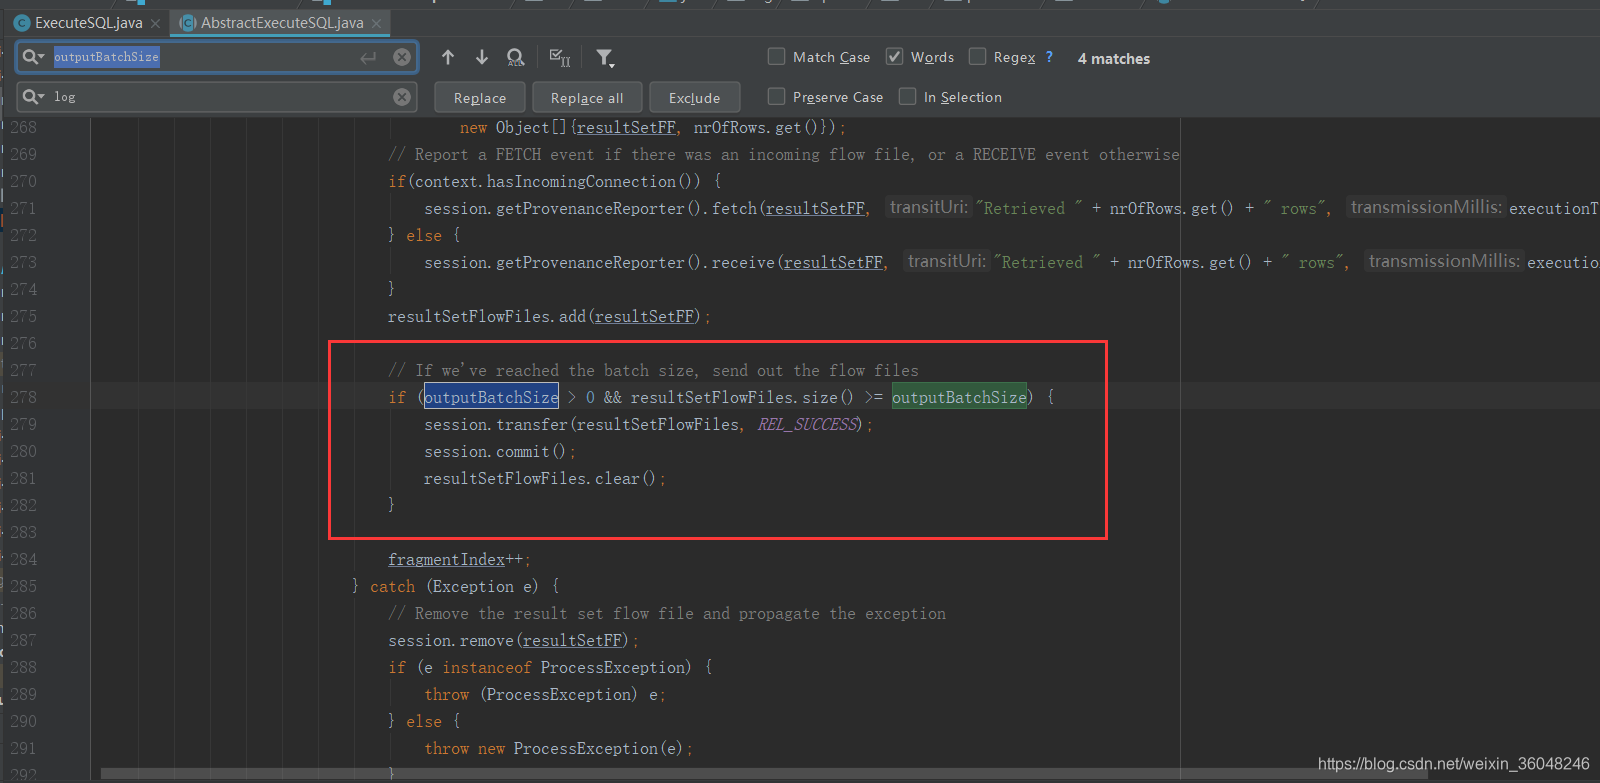Click resultSetFlowFiles.add on line 275
Viewport: 1600px width, 783px height.
(x=487, y=316)
